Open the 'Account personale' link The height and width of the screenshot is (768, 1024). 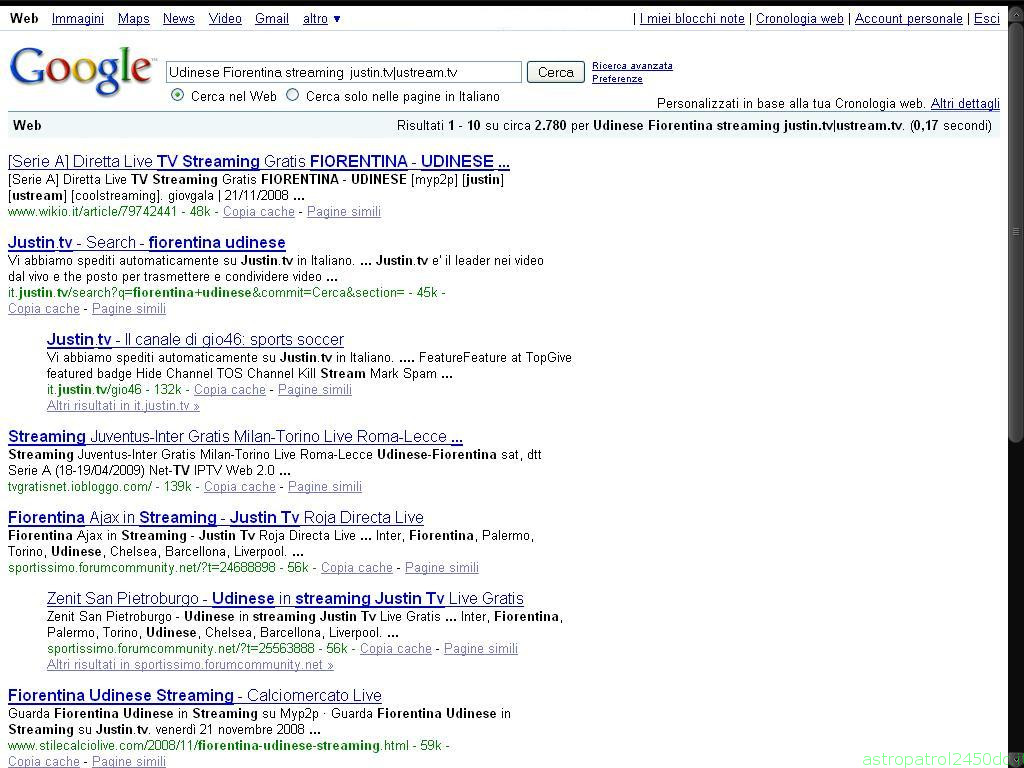pyautogui.click(x=909, y=19)
